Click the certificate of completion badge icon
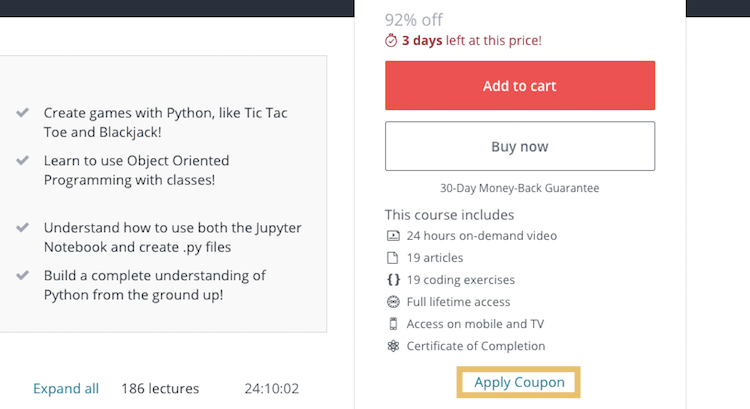This screenshot has height=409, width=750. tap(393, 346)
